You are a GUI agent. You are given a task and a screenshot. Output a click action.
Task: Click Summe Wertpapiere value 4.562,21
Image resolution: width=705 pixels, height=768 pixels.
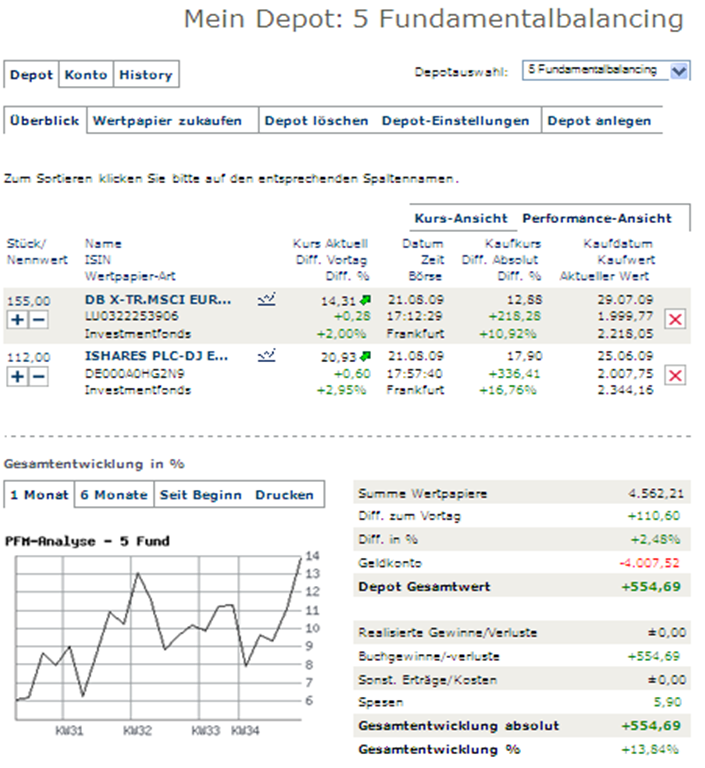(x=656, y=493)
